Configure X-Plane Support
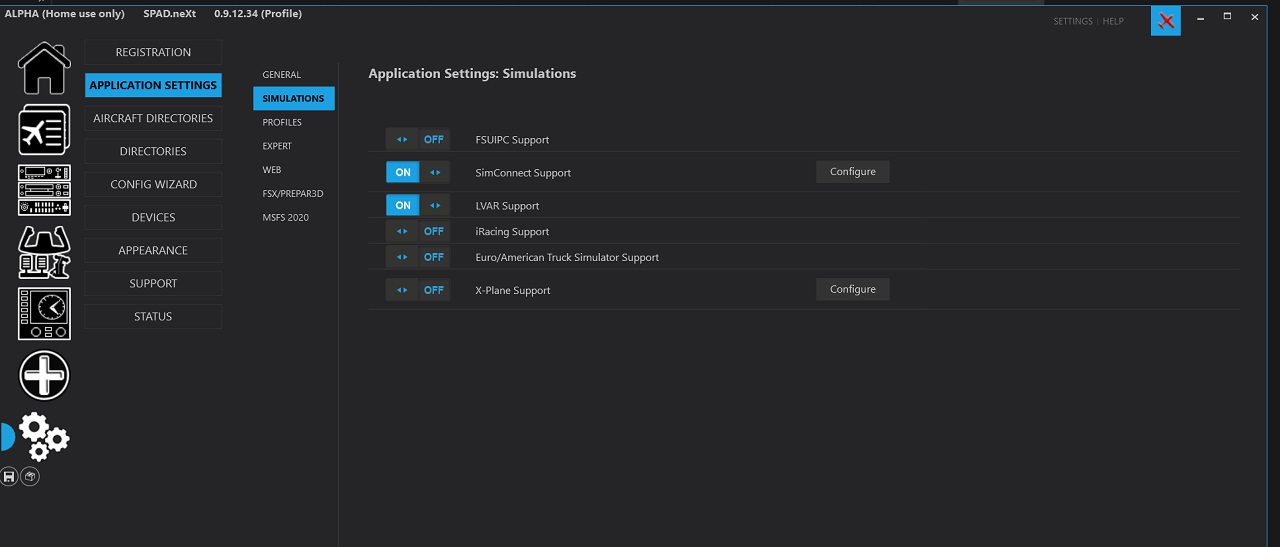 [853, 289]
